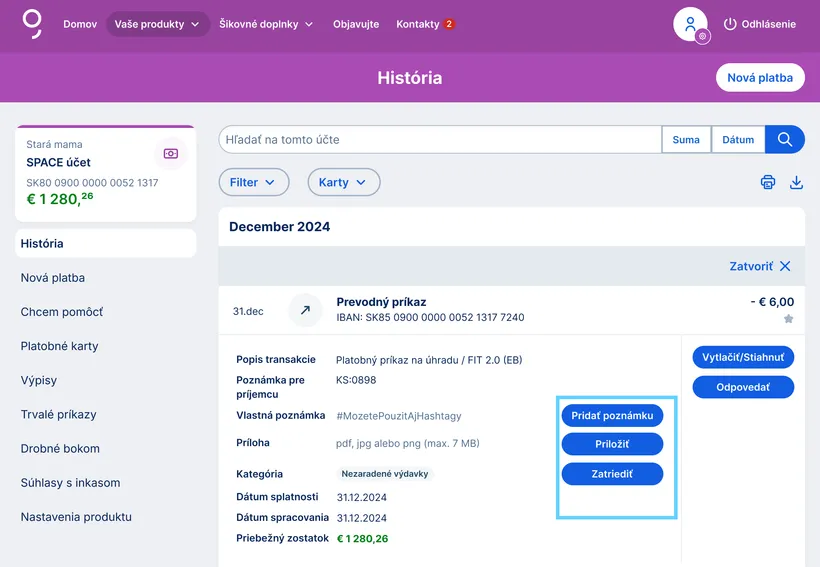Click the download history icon
Viewport: 820px width, 567px height.
(796, 182)
